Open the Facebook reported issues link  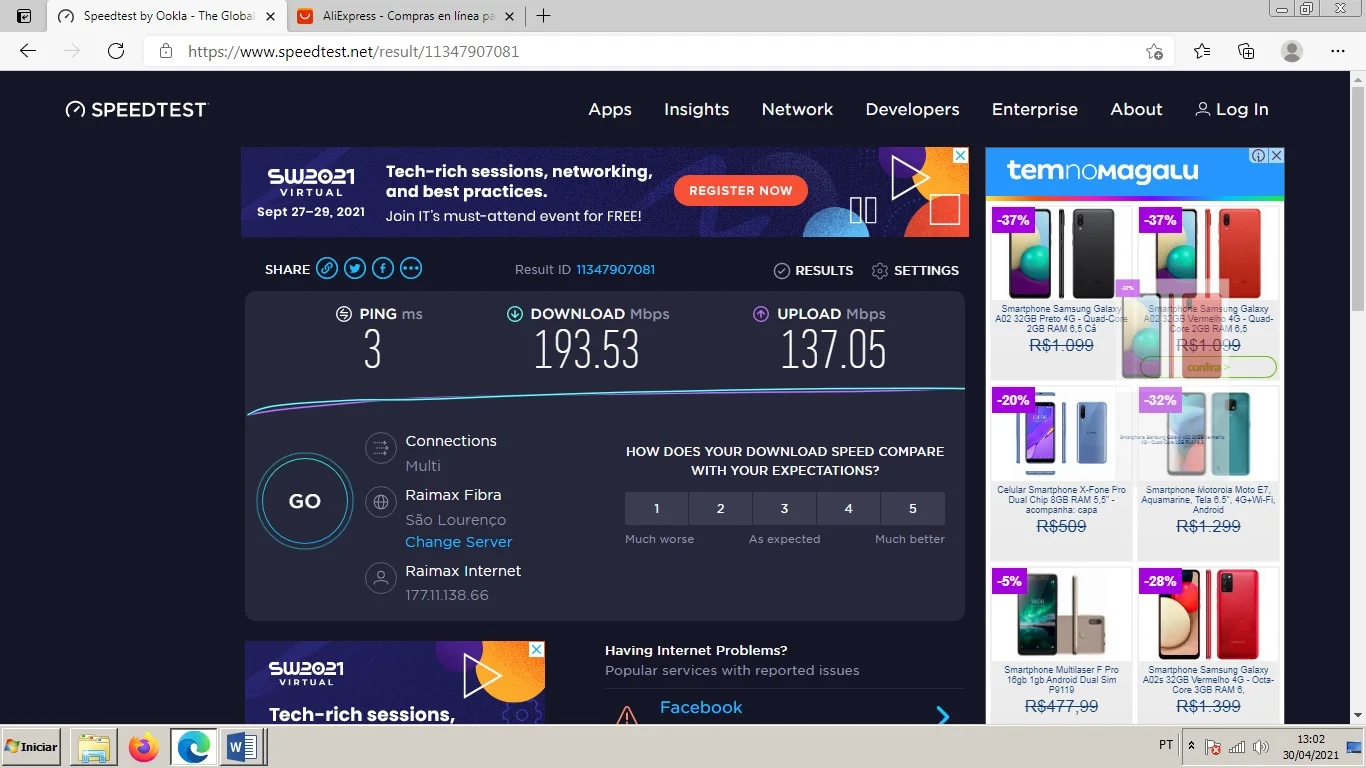click(x=701, y=707)
